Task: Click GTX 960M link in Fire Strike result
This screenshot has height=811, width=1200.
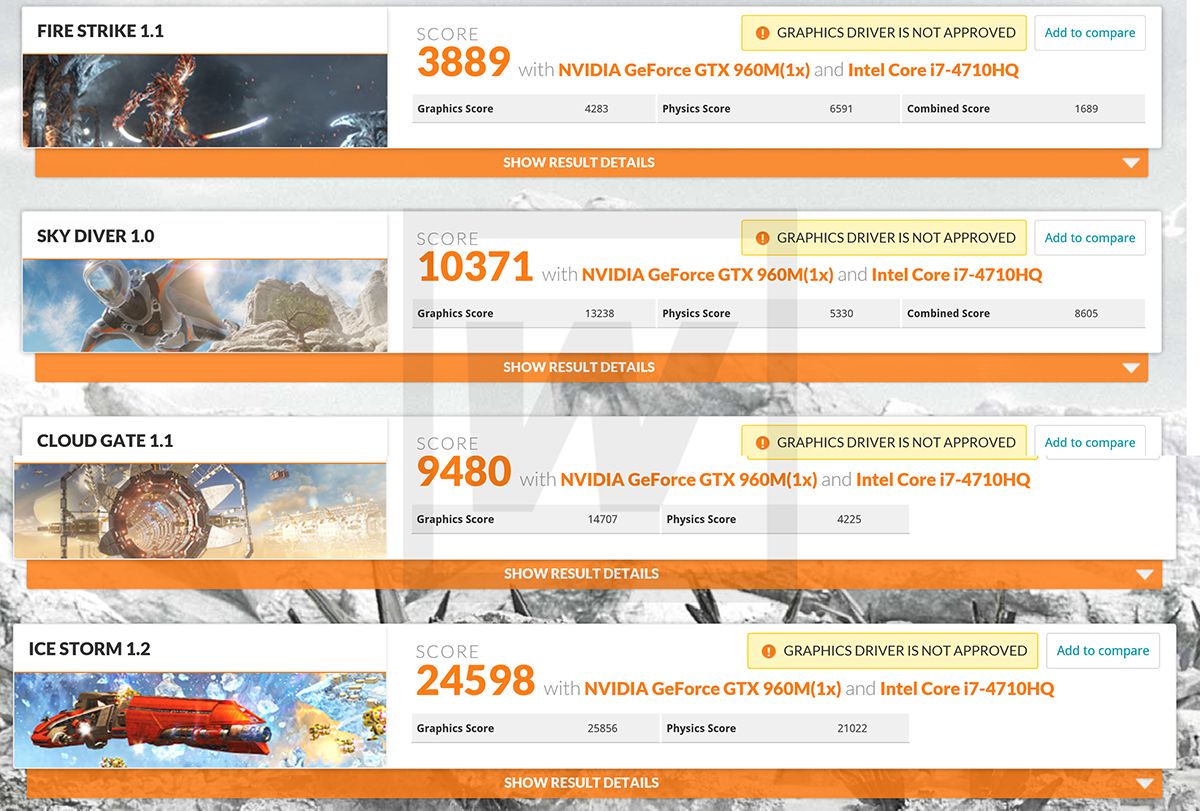Action: 683,70
